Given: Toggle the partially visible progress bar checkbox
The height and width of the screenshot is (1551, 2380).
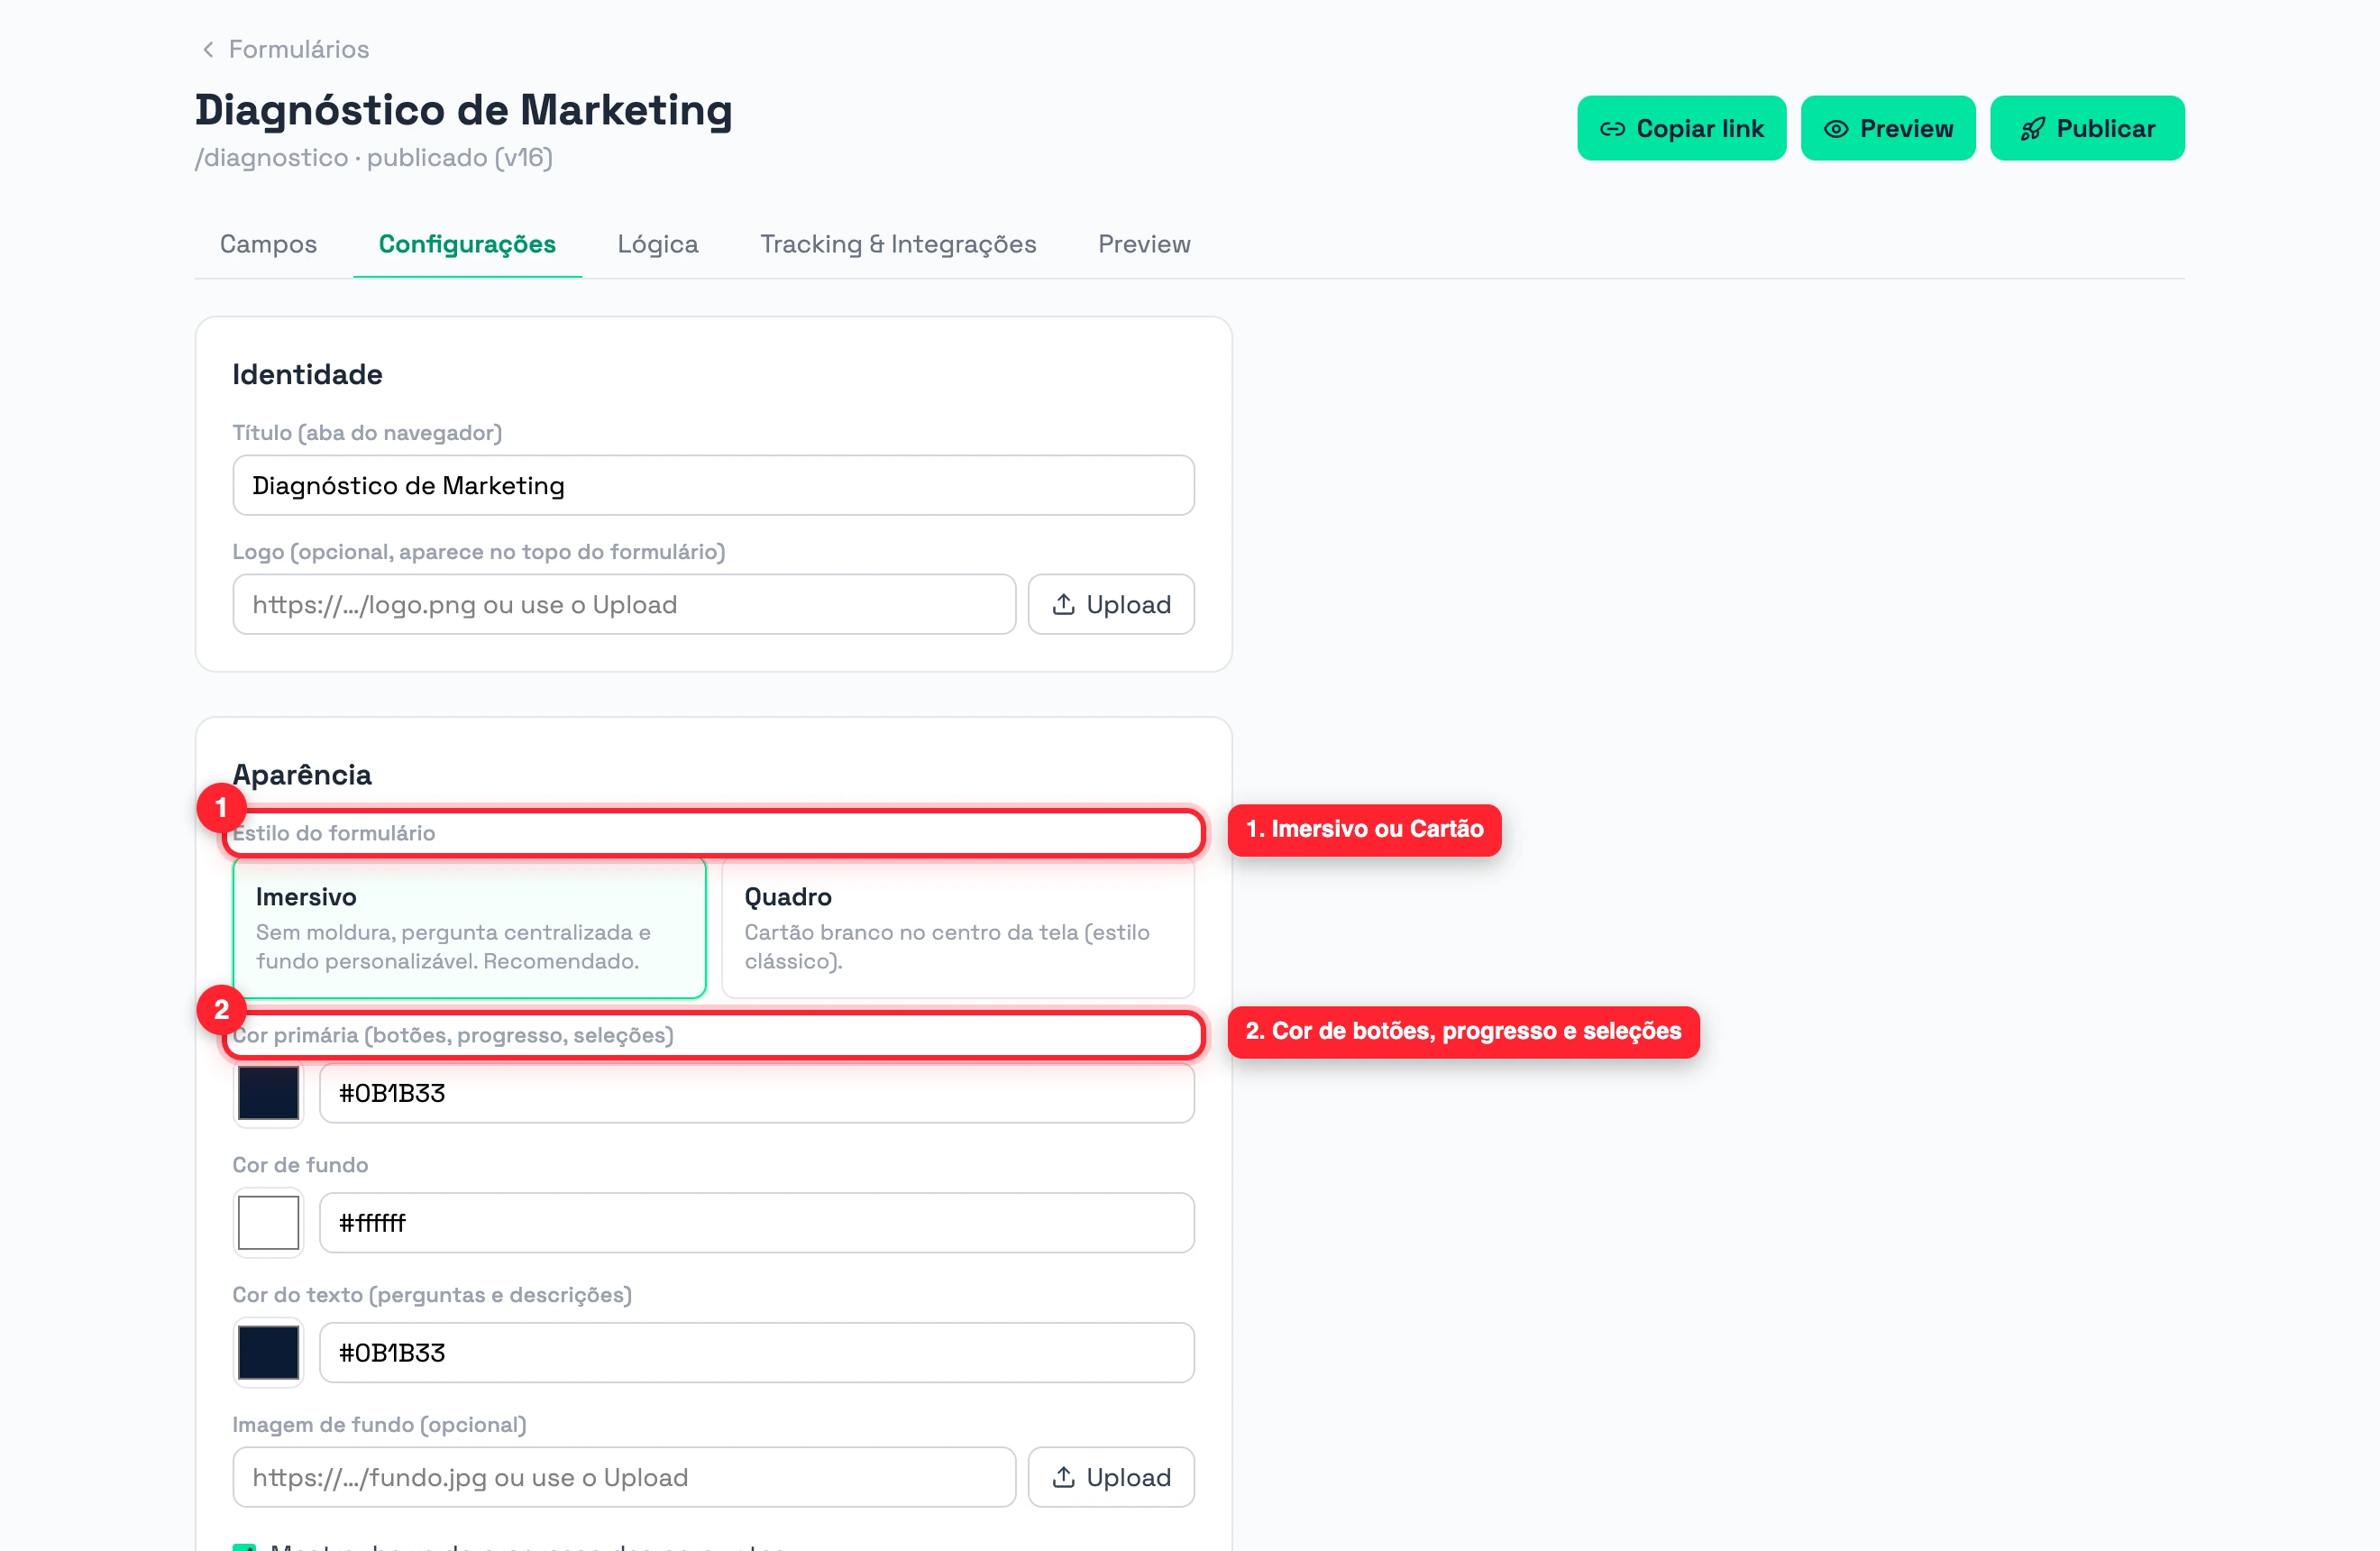Looking at the screenshot, I should [245, 1546].
